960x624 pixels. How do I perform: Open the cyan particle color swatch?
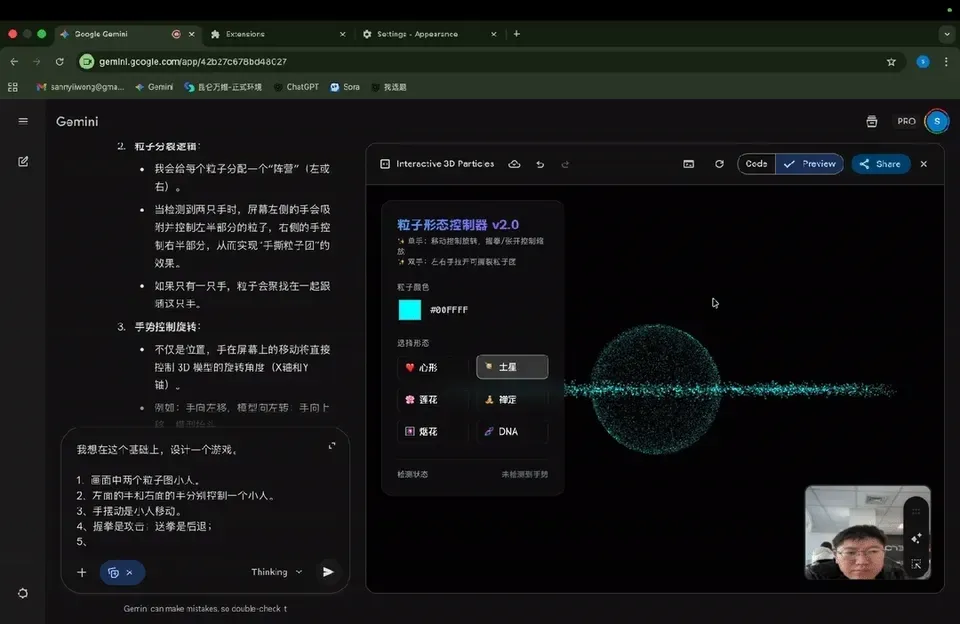410,310
